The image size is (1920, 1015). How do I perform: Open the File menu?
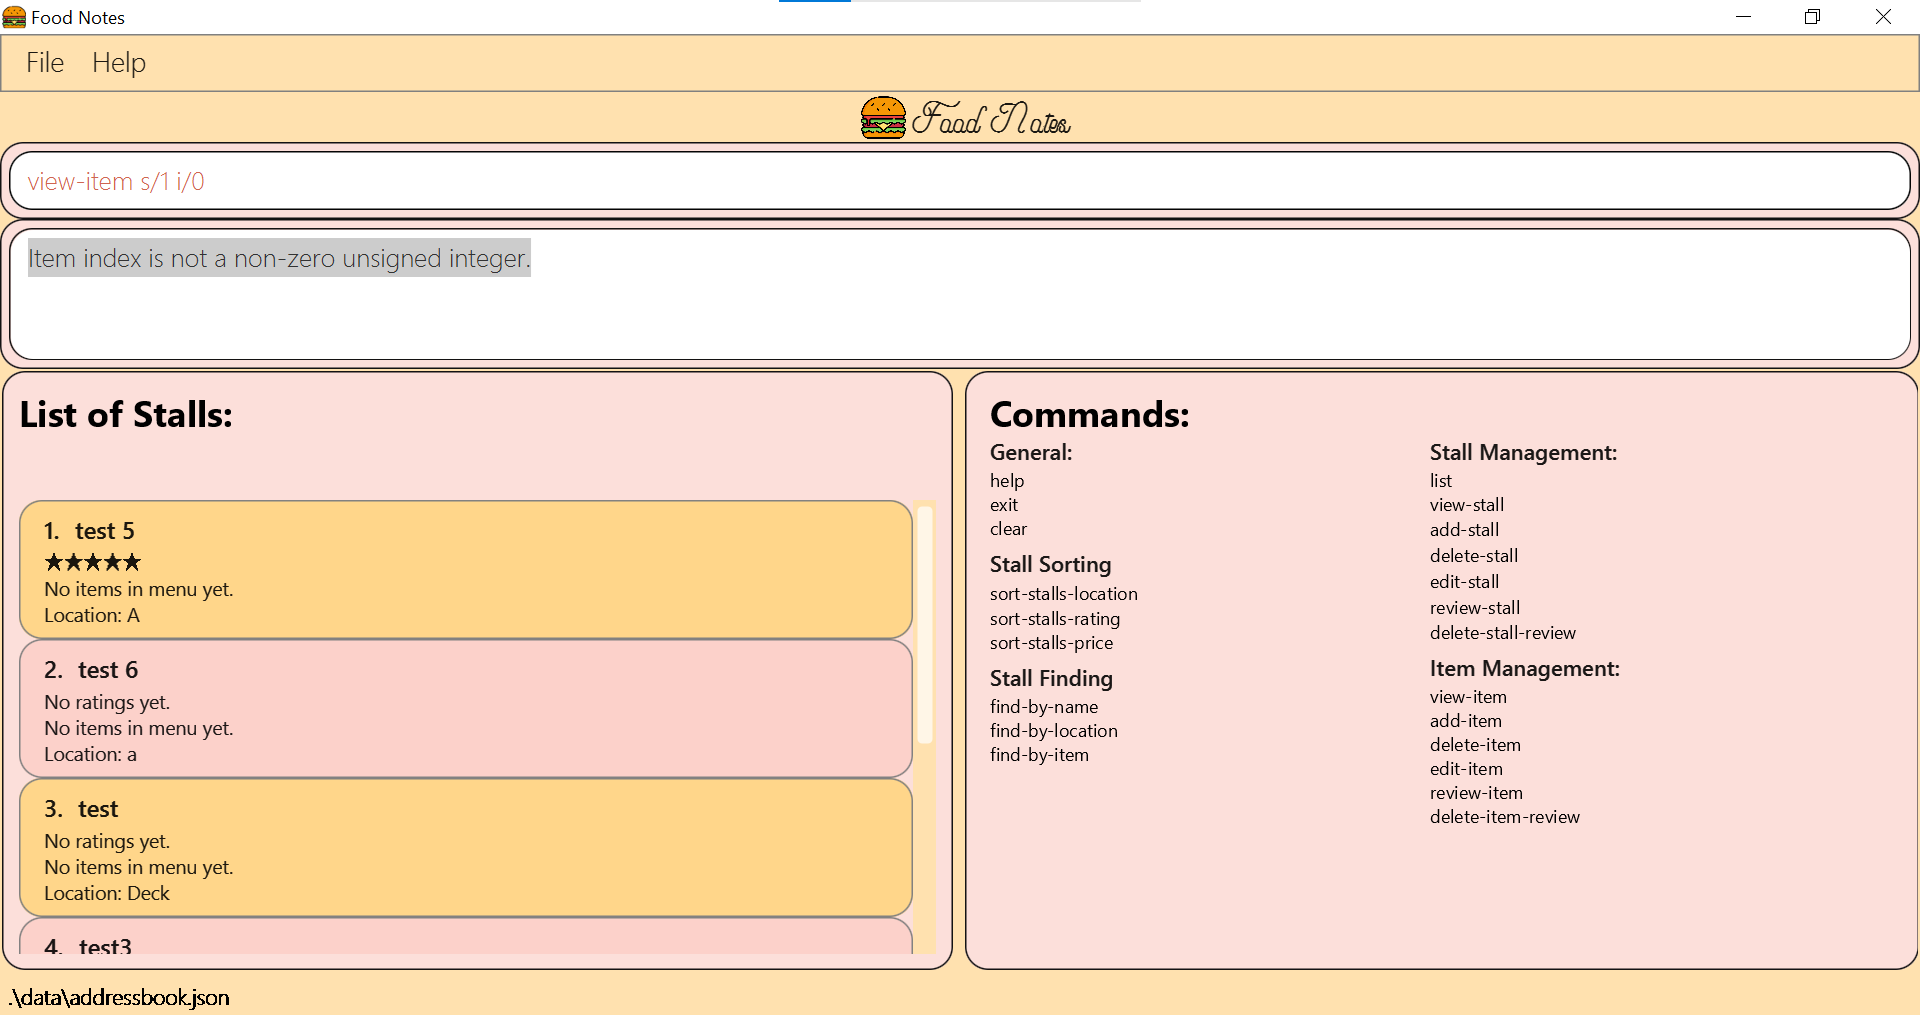pyautogui.click(x=45, y=63)
